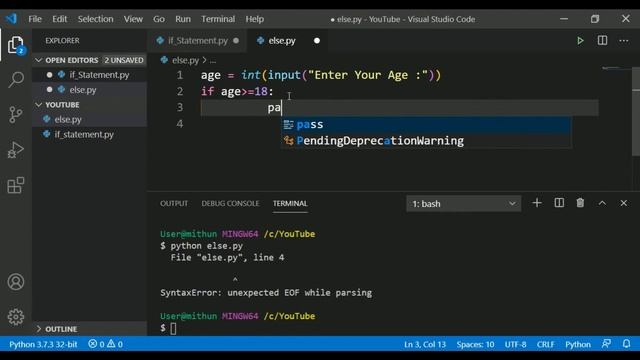Switch to if_Statement.py editor tab
The width and height of the screenshot is (640, 360).
coord(197,40)
